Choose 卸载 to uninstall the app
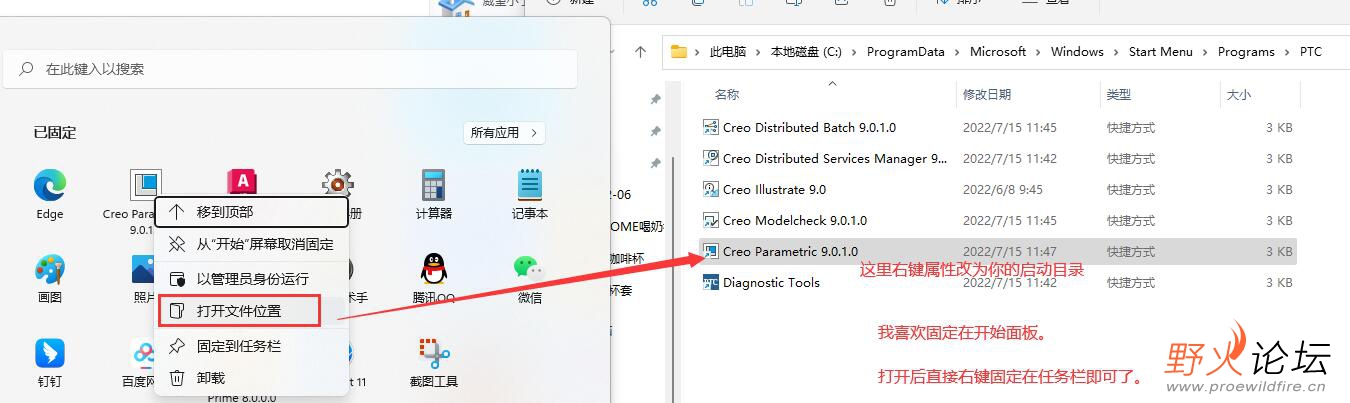Image resolution: width=1350 pixels, height=403 pixels. 251,378
